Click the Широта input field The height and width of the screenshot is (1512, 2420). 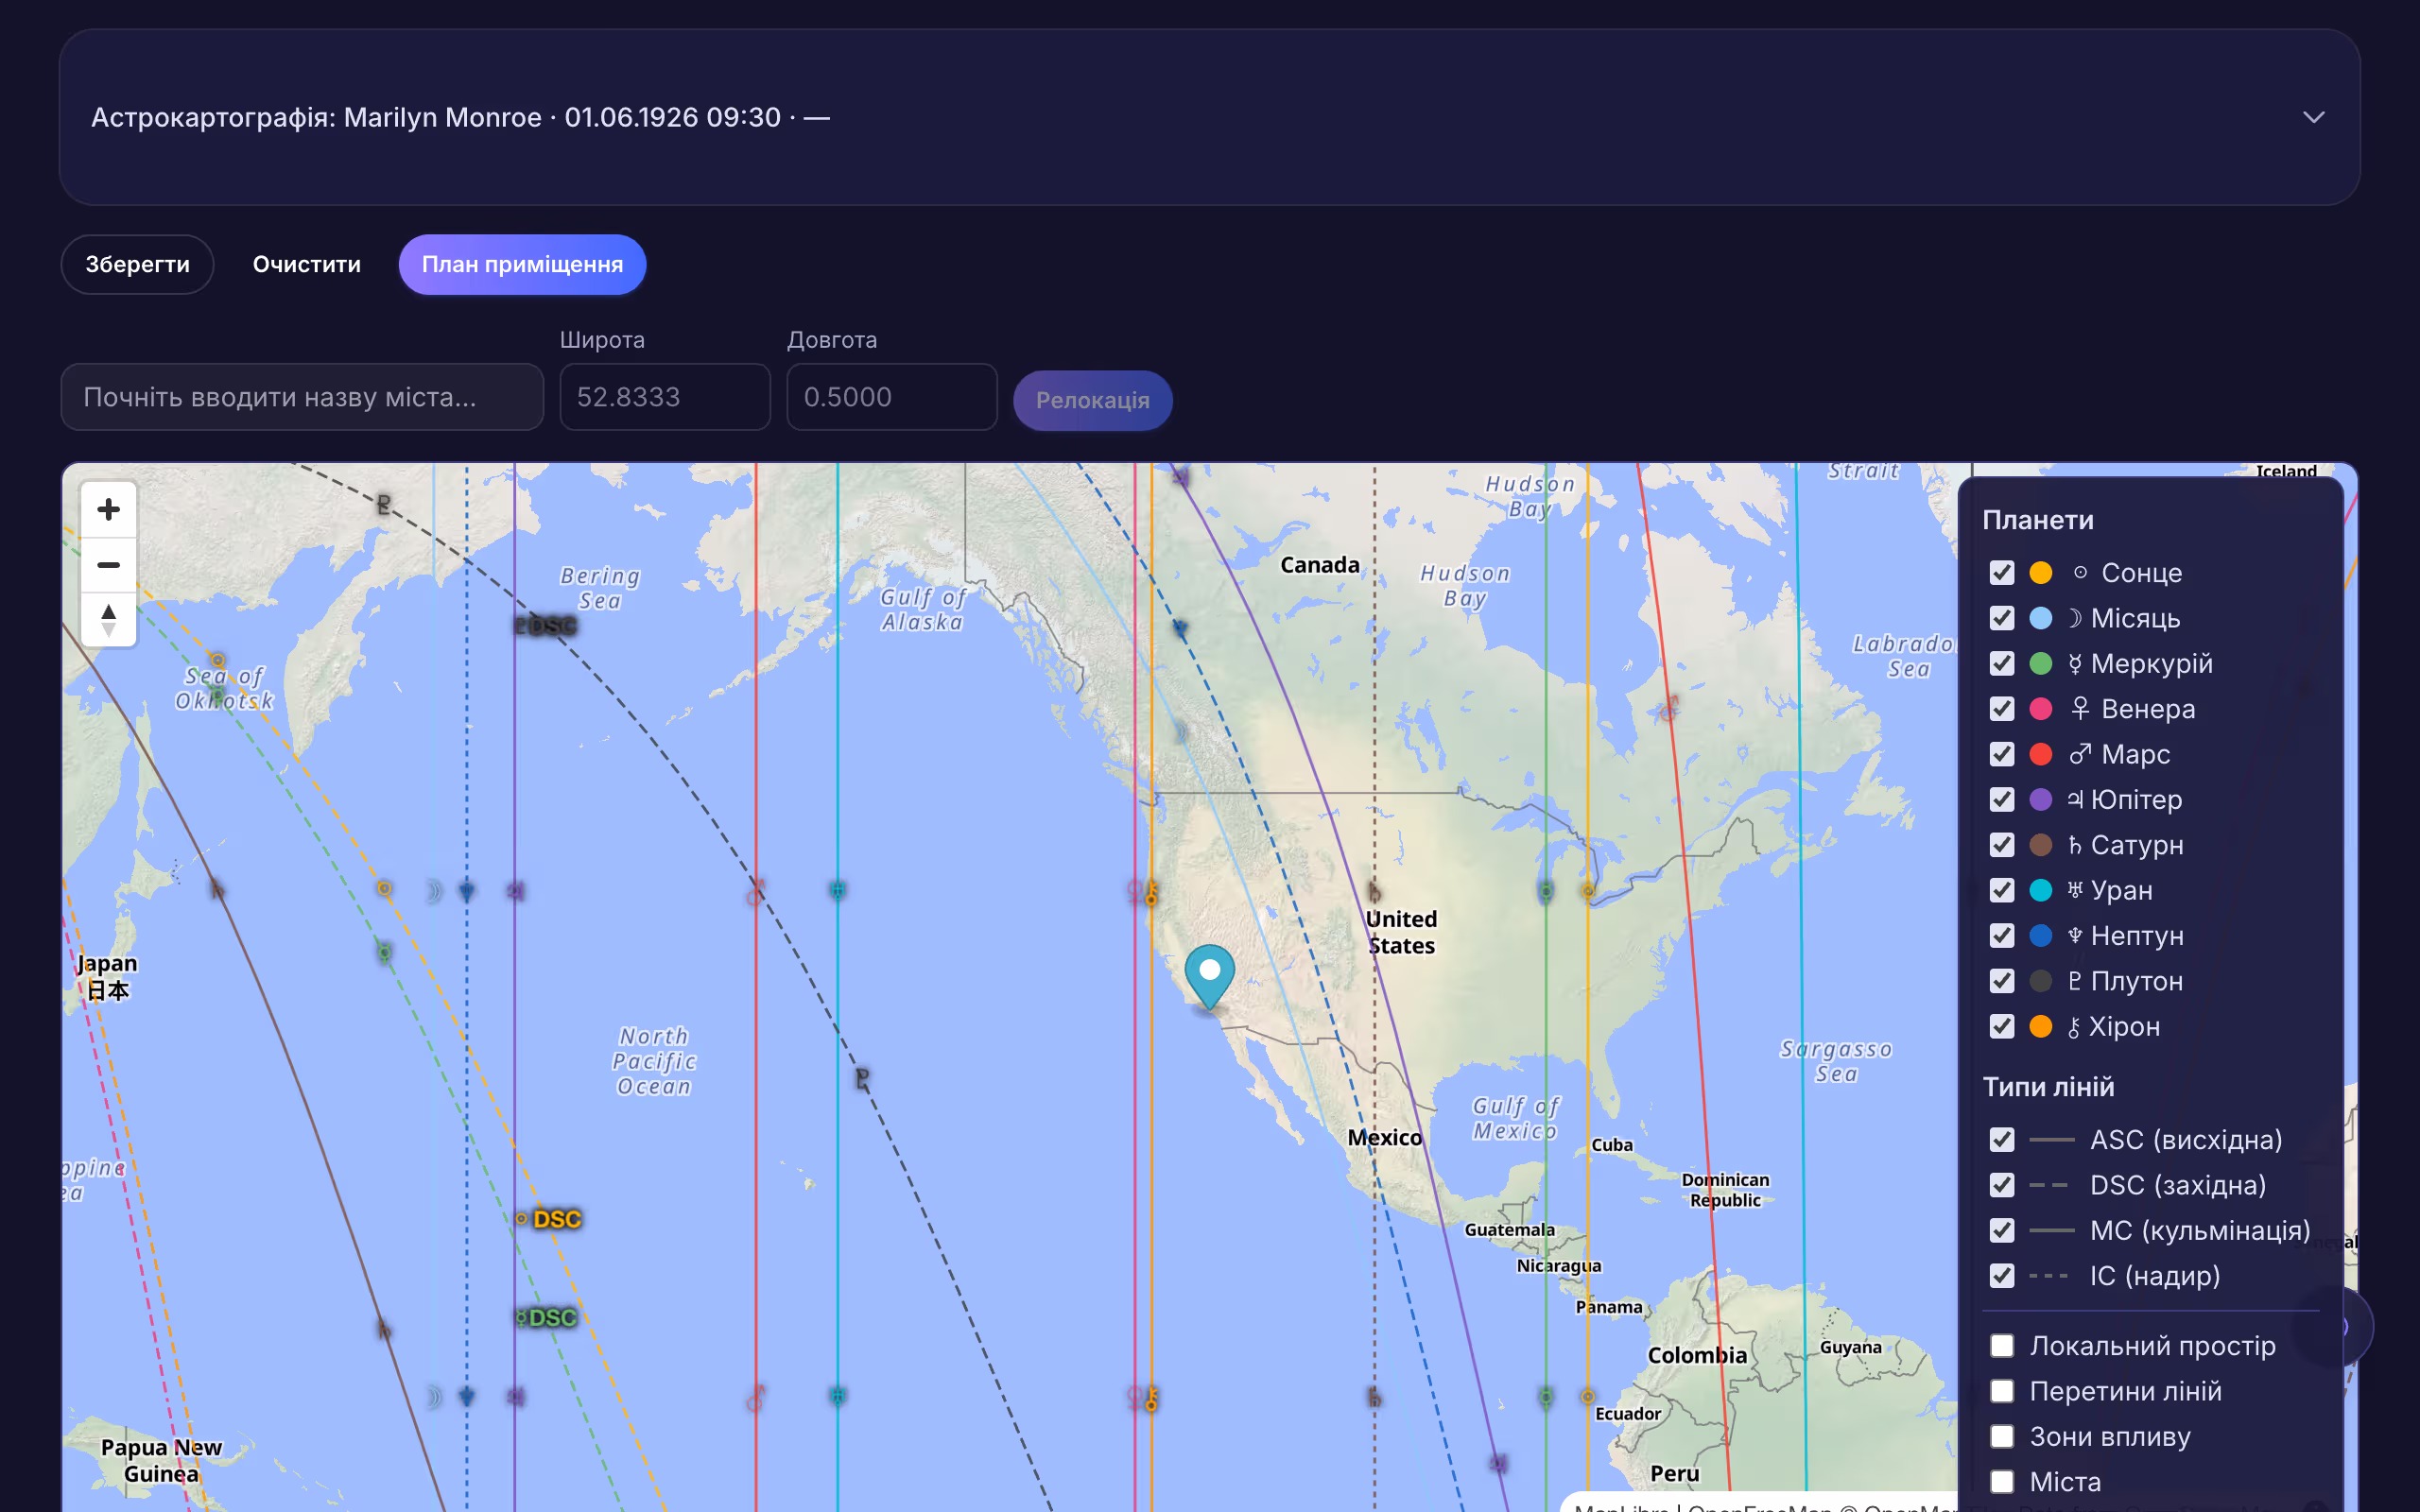coord(664,397)
